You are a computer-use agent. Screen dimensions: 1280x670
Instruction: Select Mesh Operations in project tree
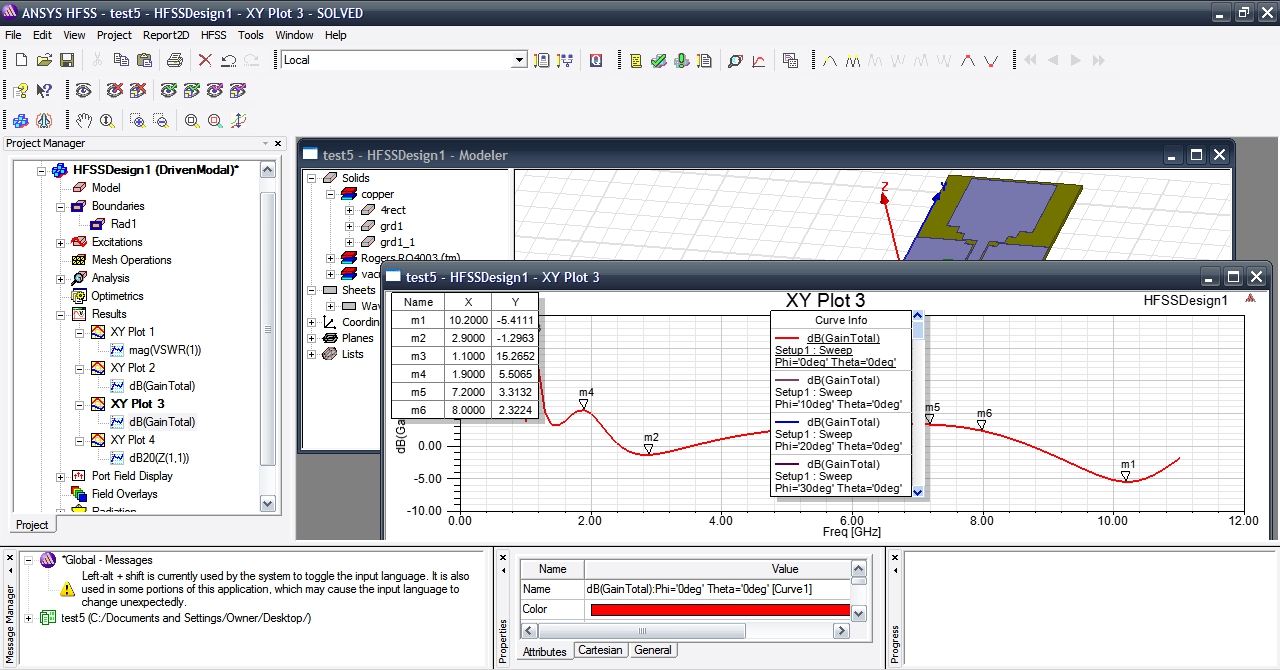(x=131, y=260)
